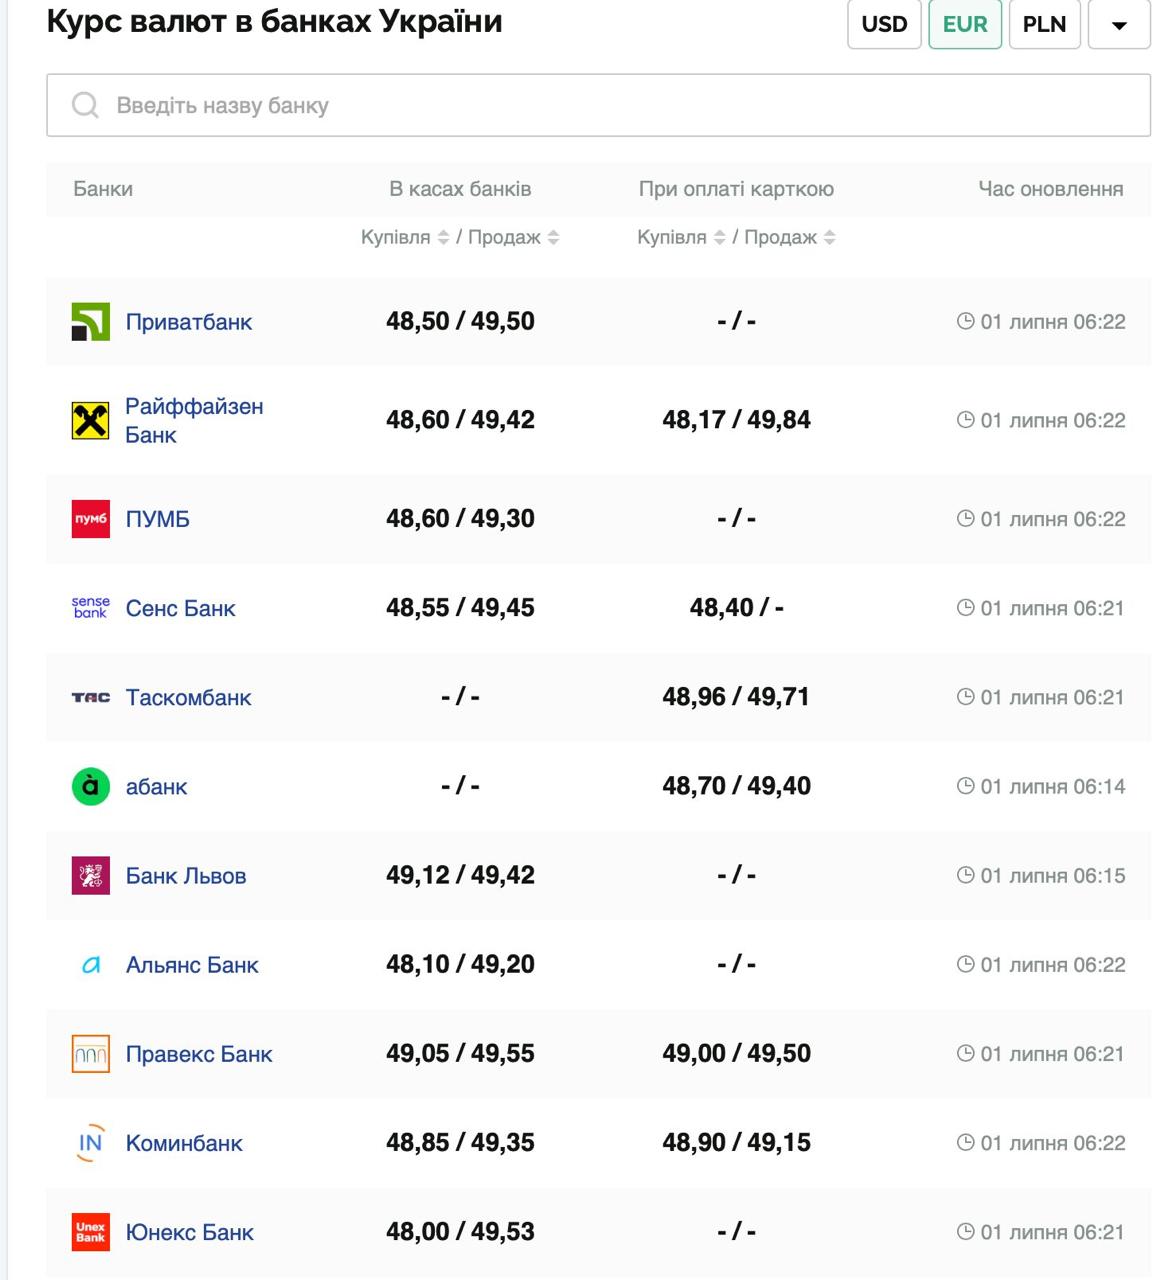Open the more currencies dropdown arrow

pyautogui.click(x=1119, y=24)
